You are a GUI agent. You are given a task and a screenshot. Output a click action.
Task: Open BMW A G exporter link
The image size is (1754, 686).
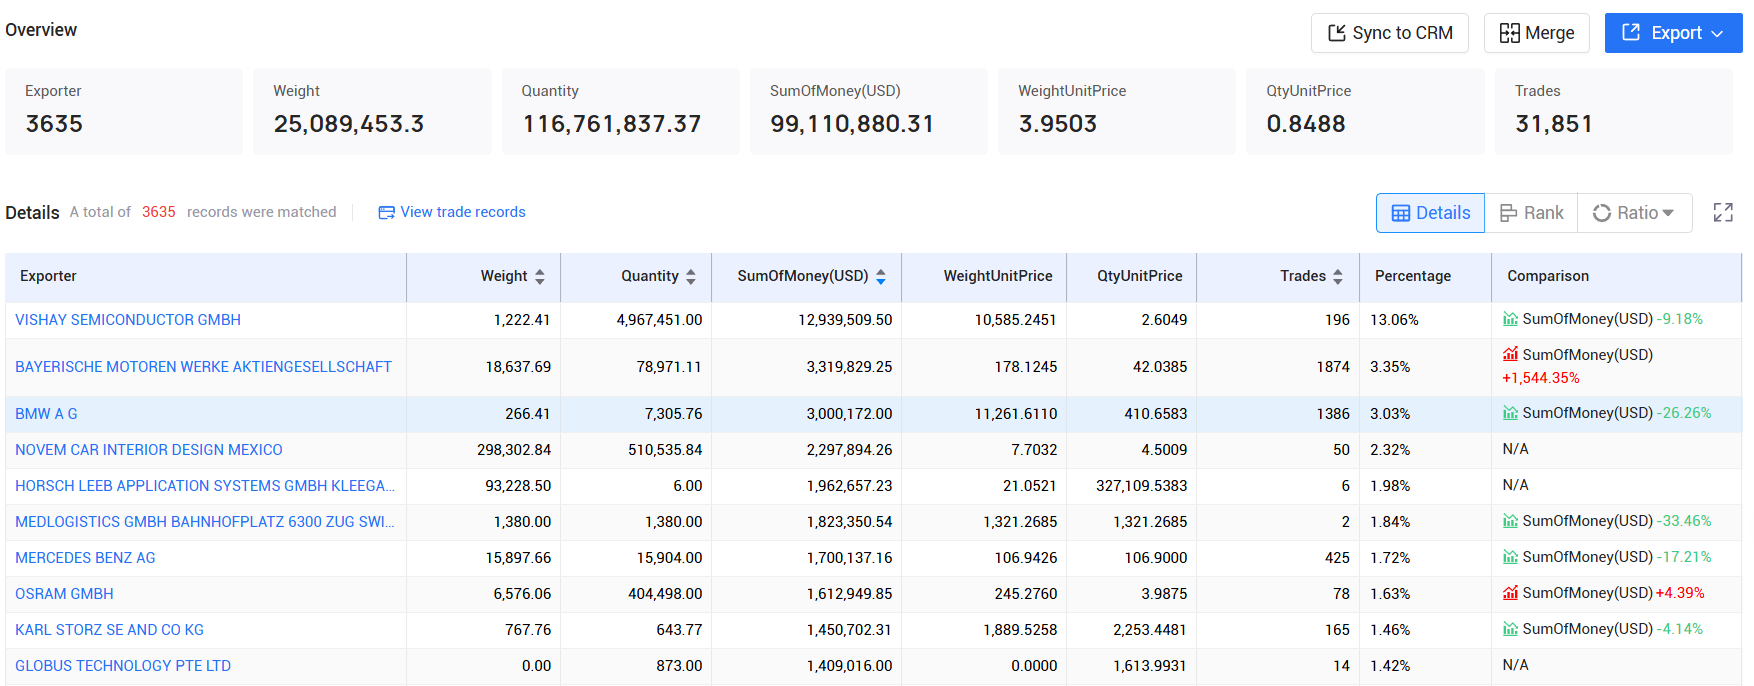tap(46, 414)
